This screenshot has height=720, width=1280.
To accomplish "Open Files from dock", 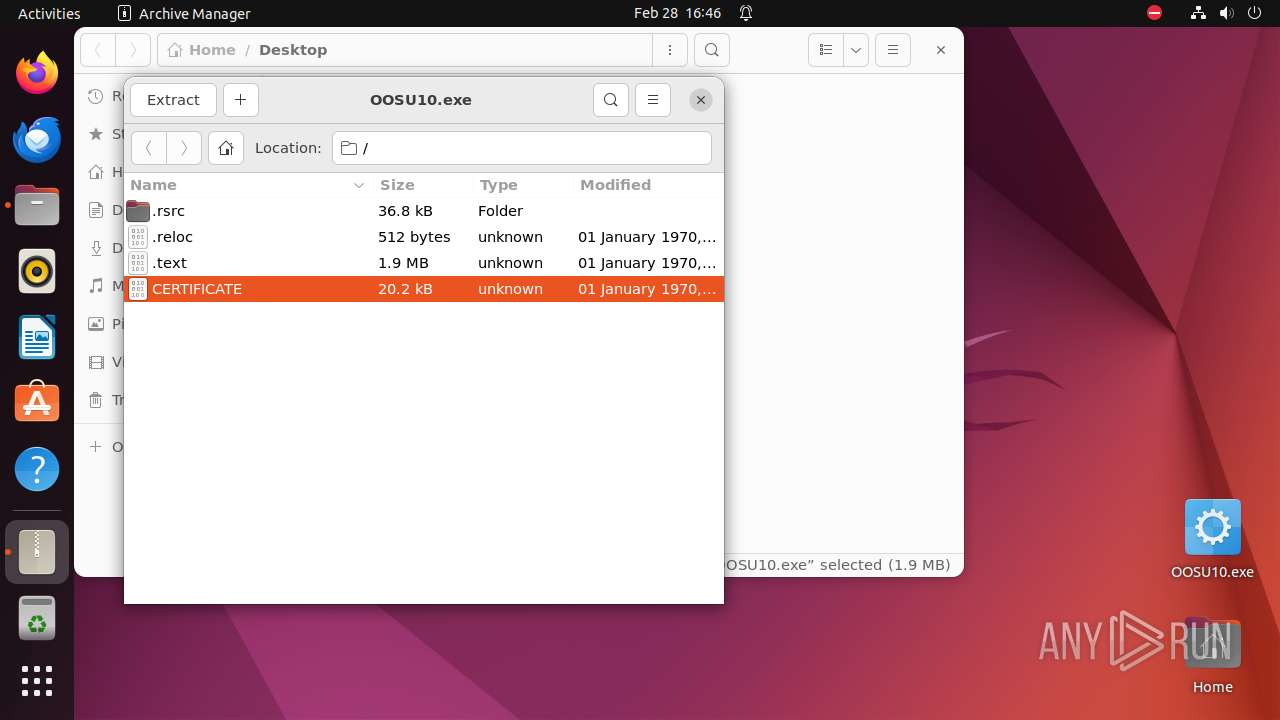I will pyautogui.click(x=37, y=205).
